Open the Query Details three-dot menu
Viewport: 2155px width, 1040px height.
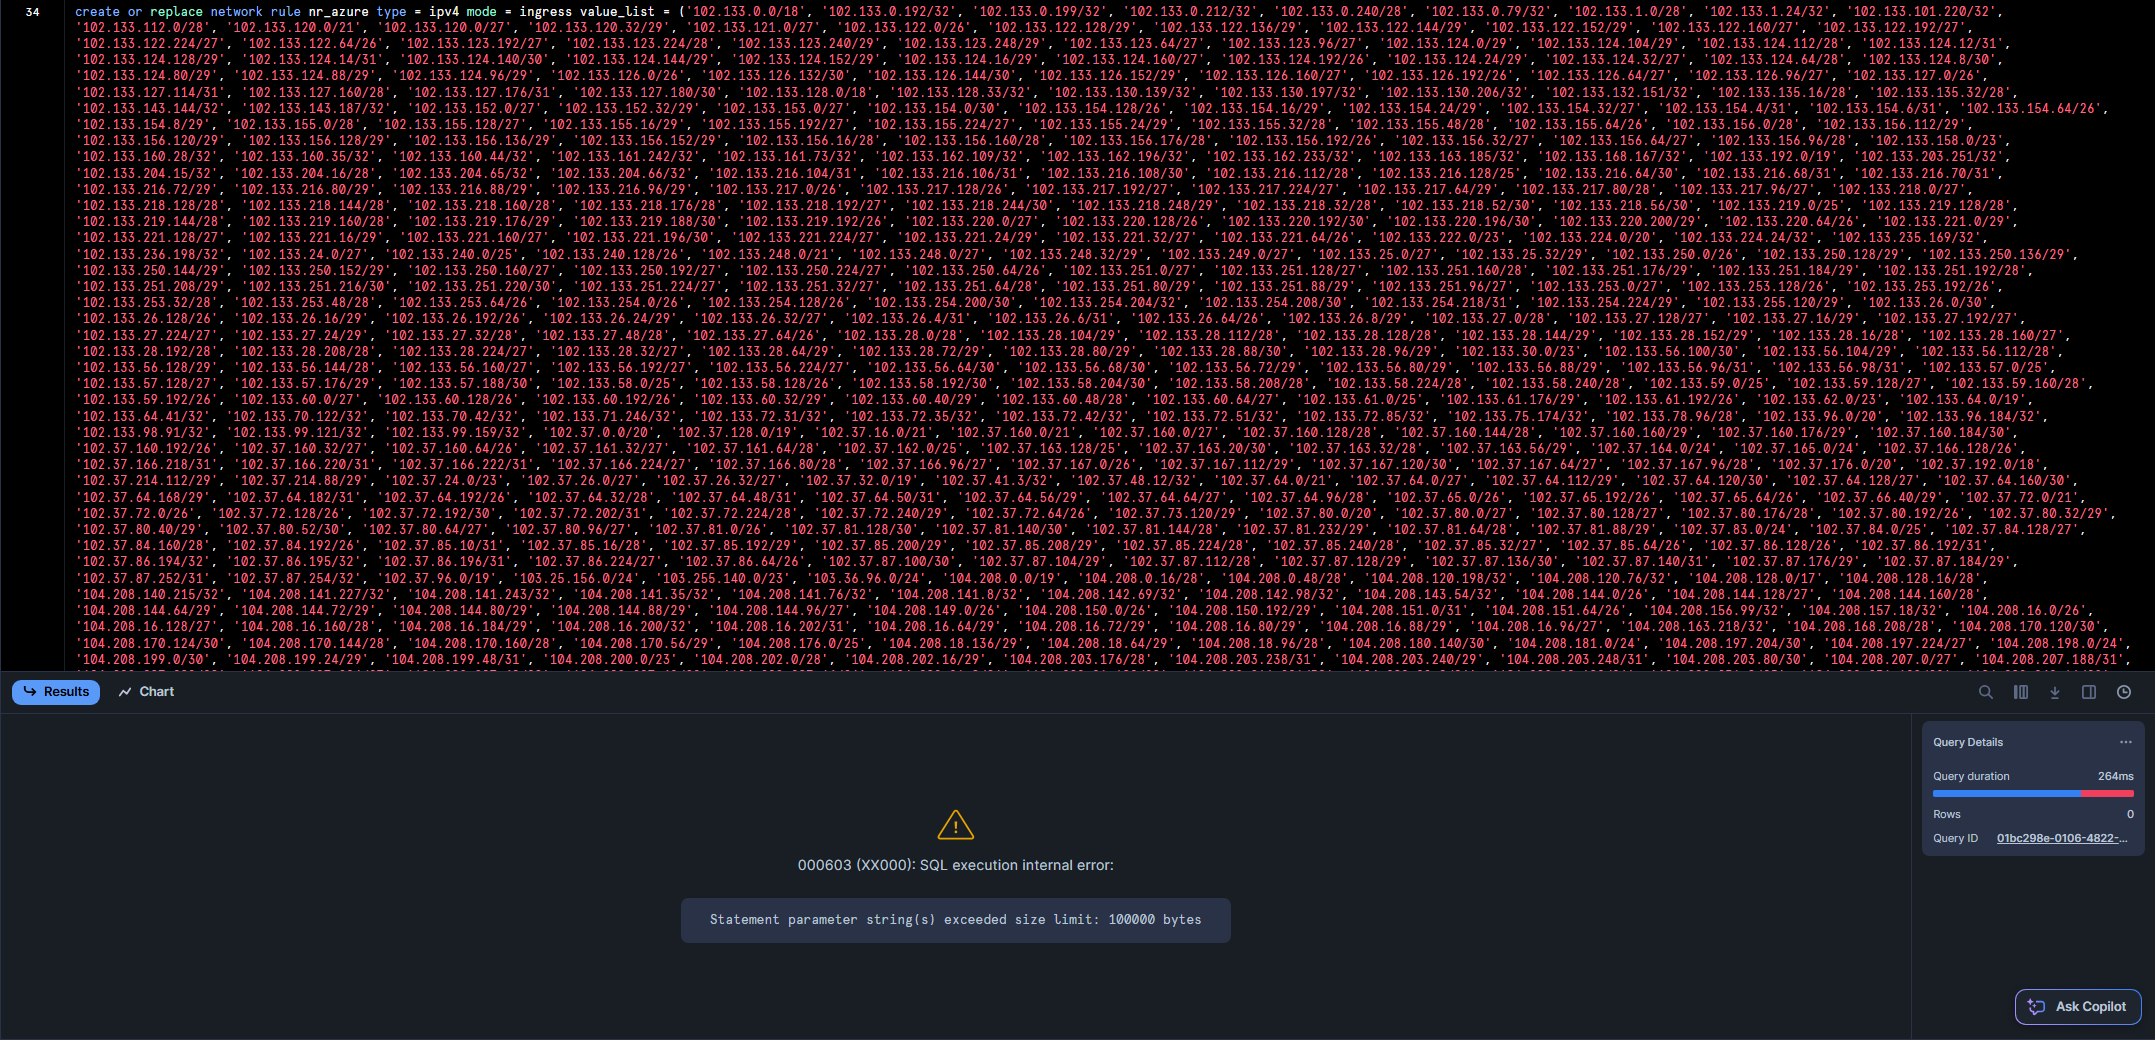(2125, 742)
